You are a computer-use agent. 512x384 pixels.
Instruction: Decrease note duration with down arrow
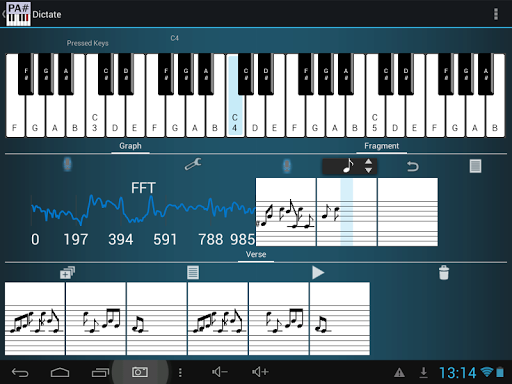point(368,170)
